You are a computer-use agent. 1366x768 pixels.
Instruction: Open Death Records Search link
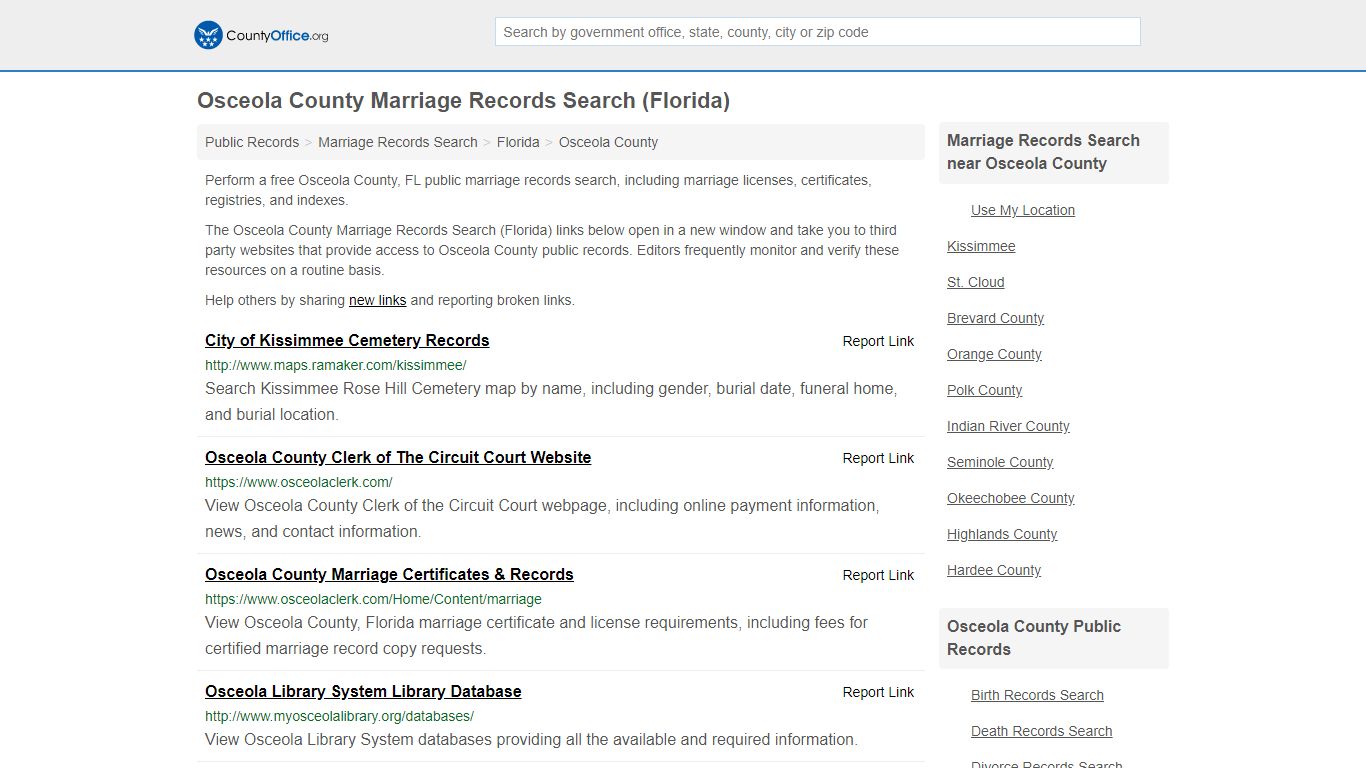(1041, 731)
